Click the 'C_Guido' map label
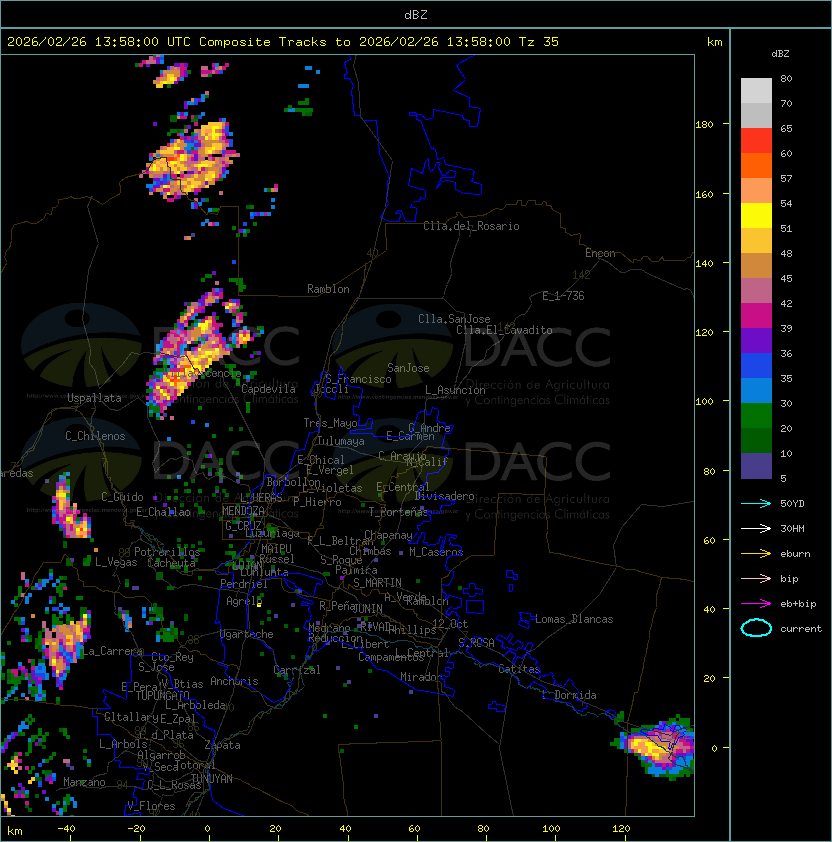 (x=122, y=497)
